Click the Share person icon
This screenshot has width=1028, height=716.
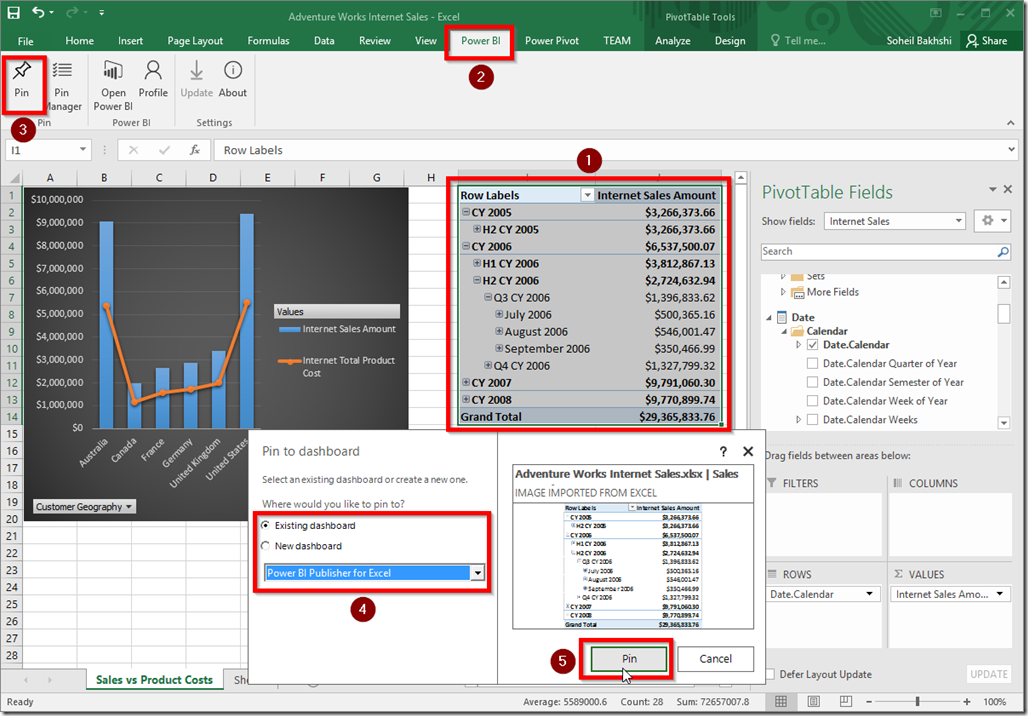pos(972,41)
